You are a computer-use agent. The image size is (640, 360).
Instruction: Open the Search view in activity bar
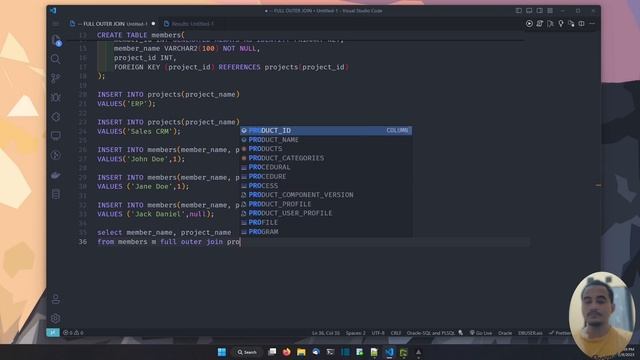(x=56, y=59)
